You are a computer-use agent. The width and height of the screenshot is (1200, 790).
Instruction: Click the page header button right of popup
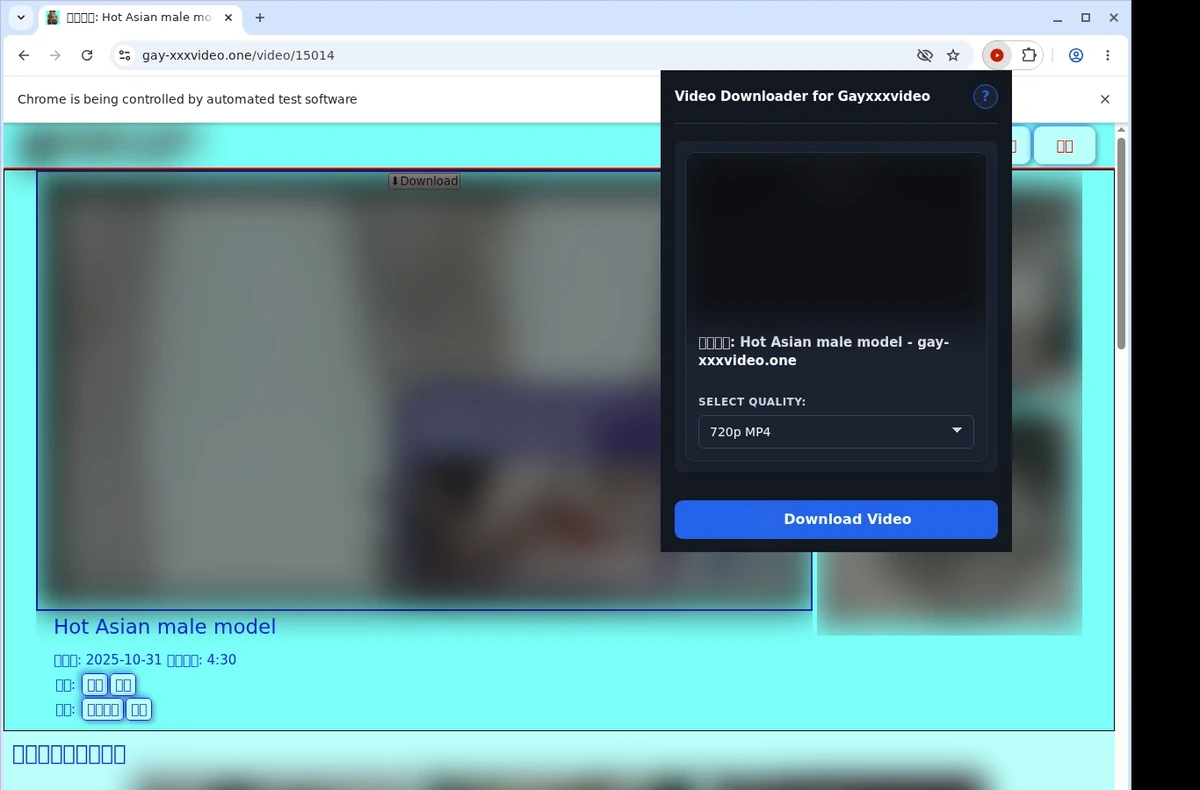[1064, 146]
